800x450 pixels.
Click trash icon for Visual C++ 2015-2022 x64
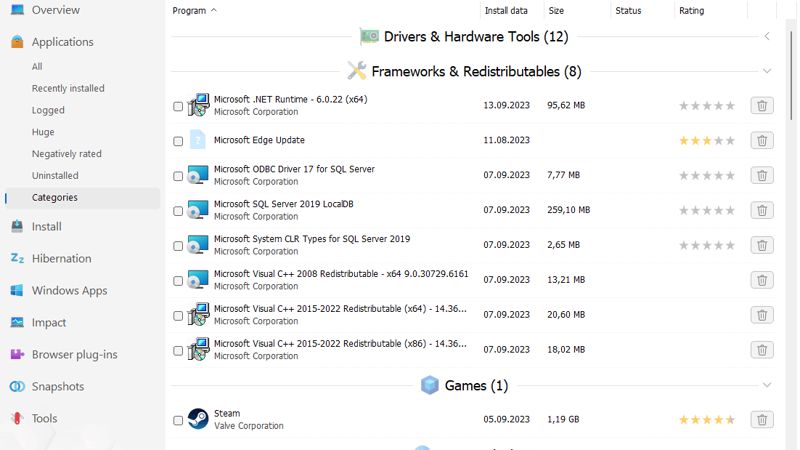point(762,315)
